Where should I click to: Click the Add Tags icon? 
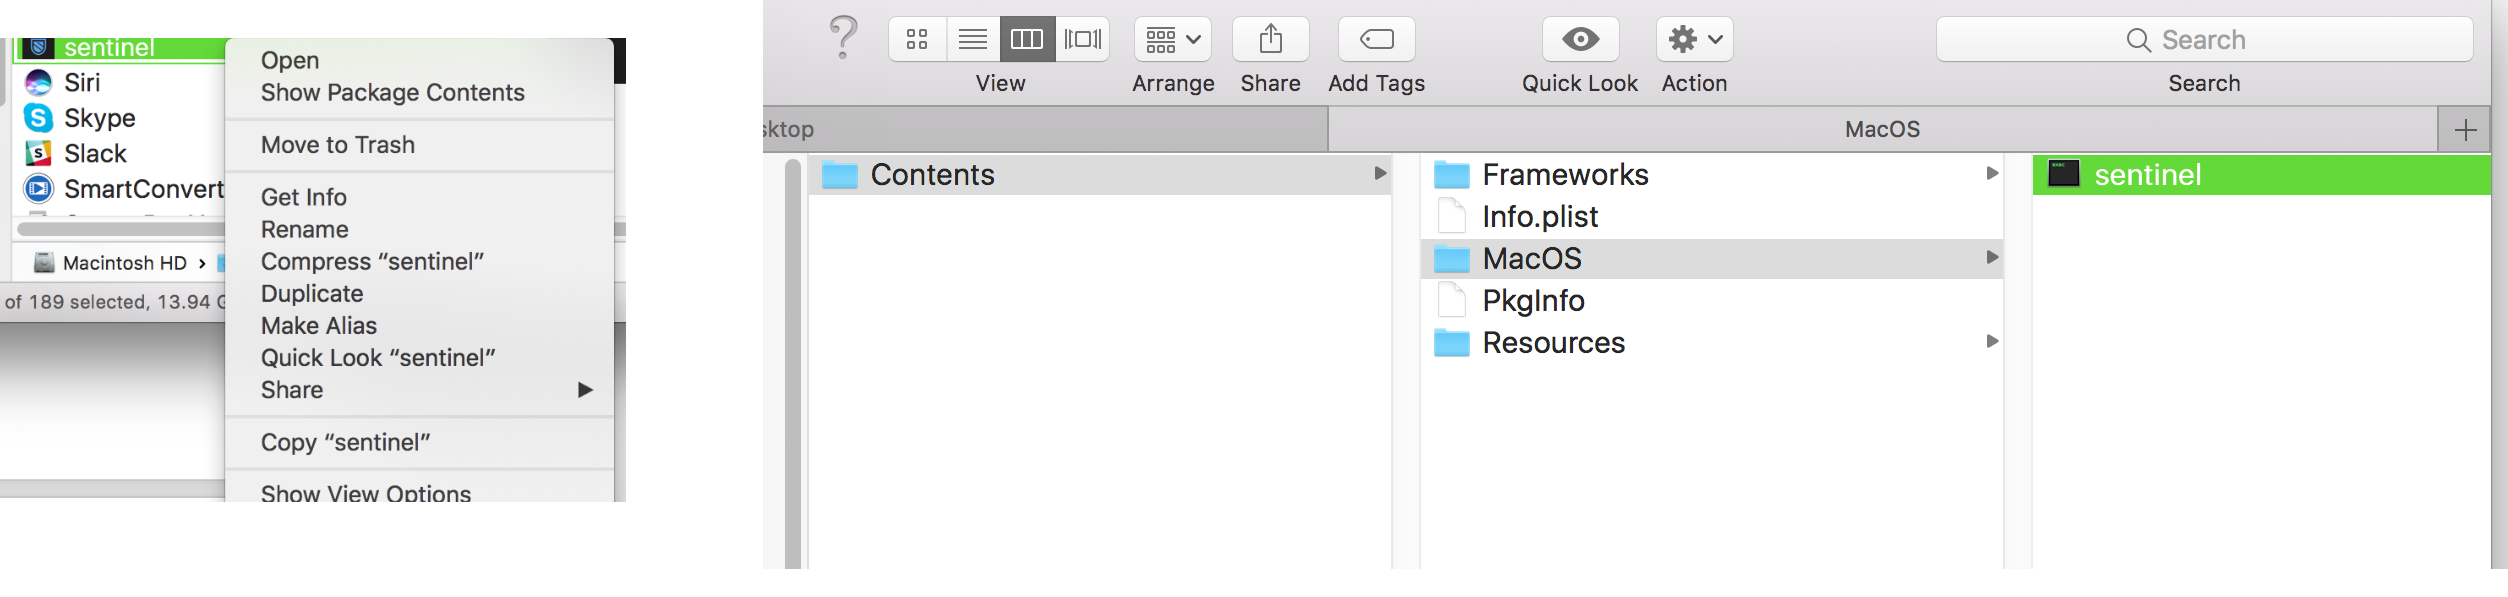[x=1376, y=39]
